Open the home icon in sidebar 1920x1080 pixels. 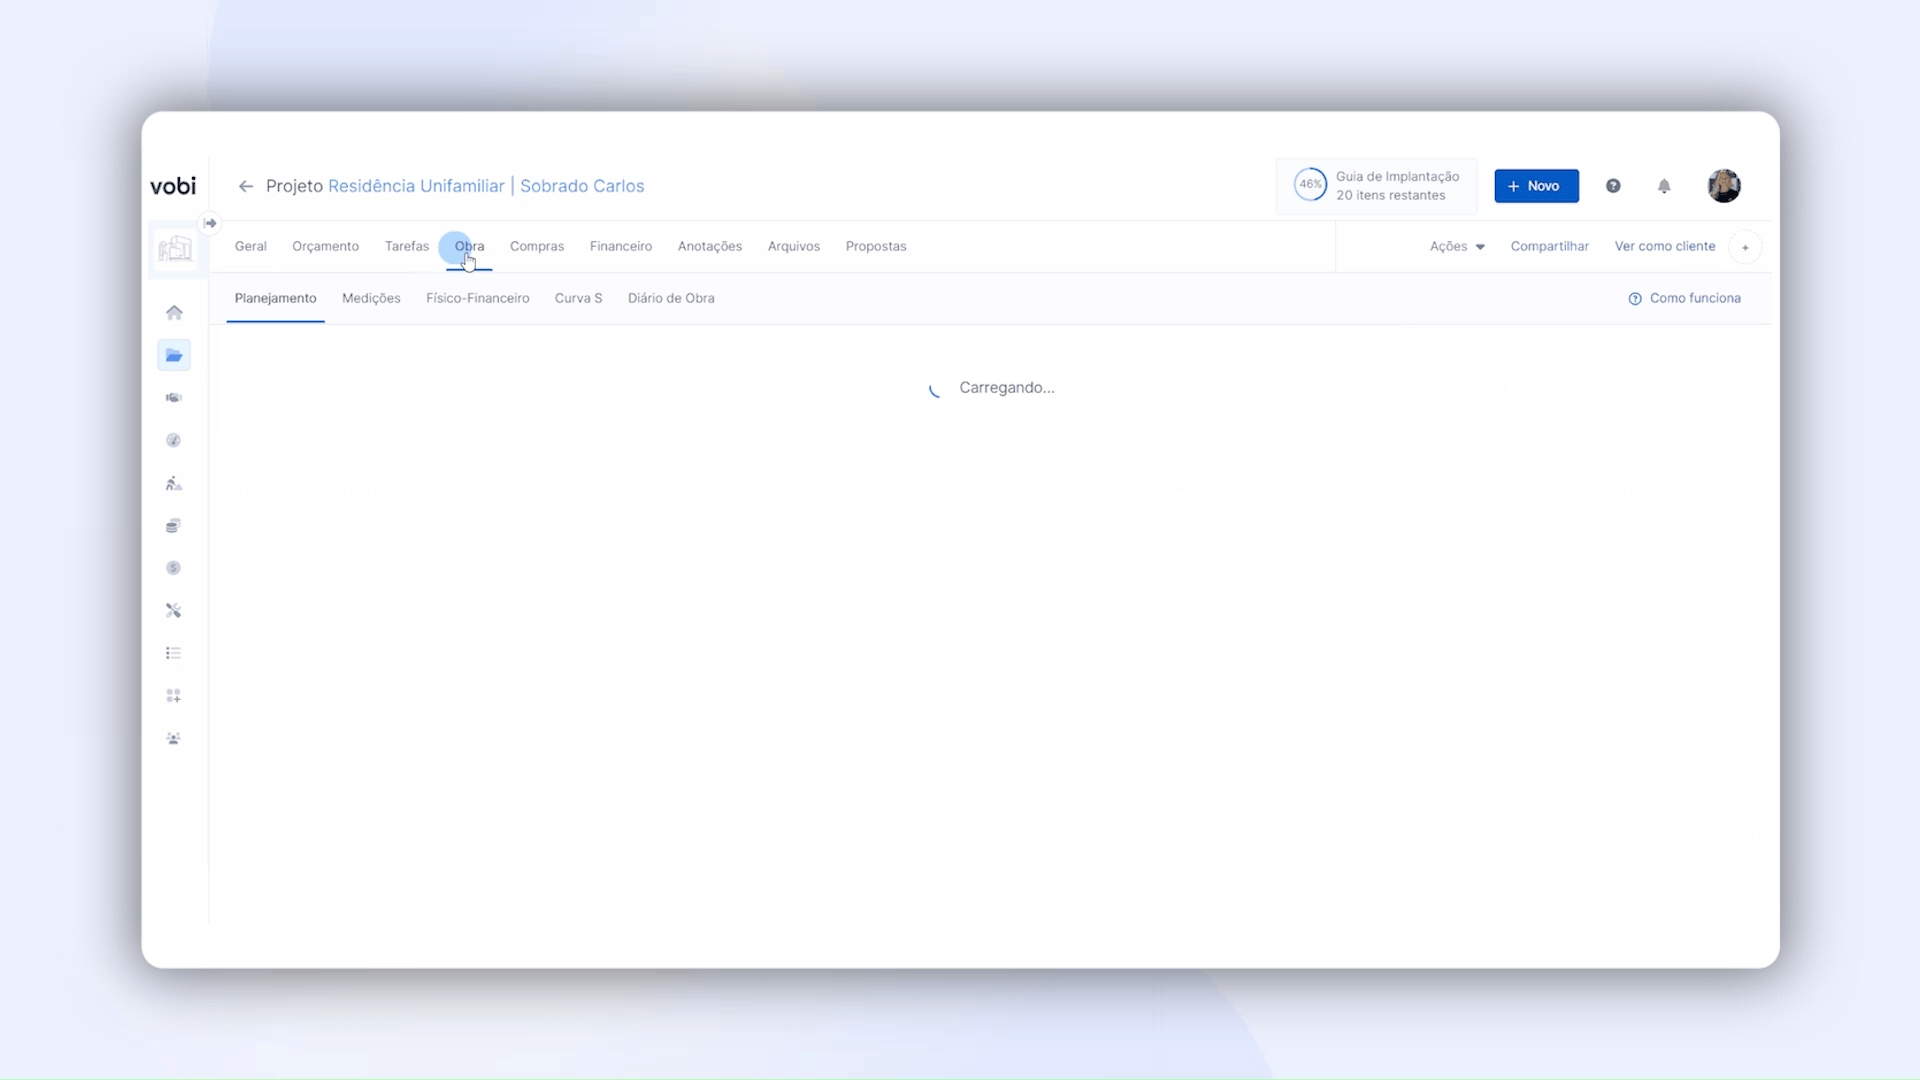(174, 313)
